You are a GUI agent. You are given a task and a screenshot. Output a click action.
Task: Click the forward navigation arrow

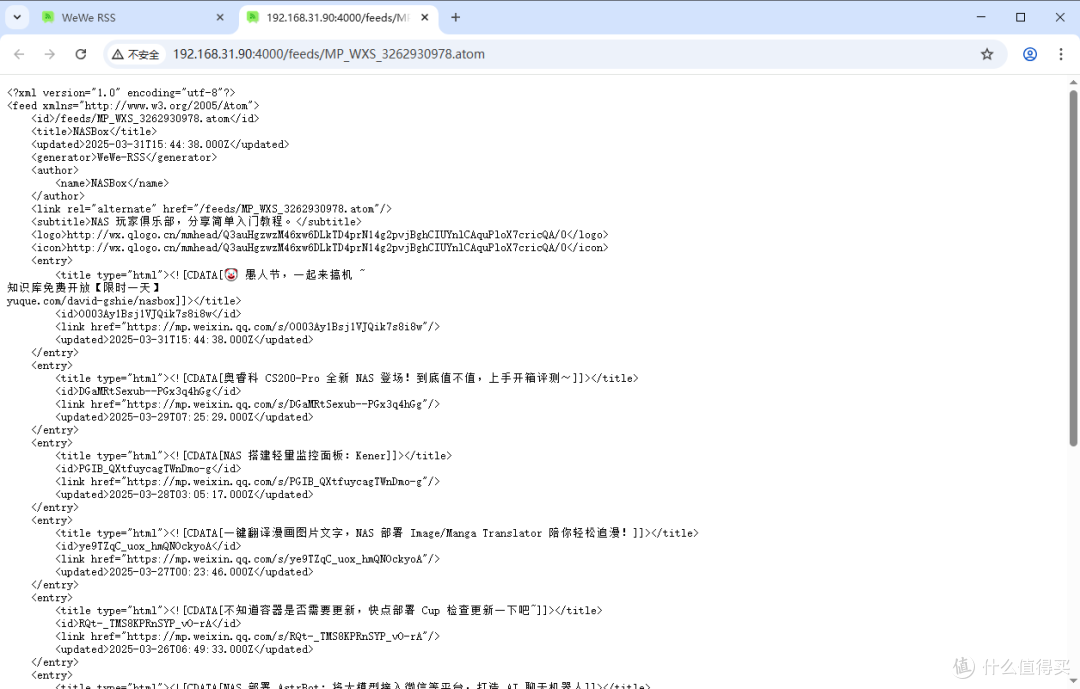49,54
